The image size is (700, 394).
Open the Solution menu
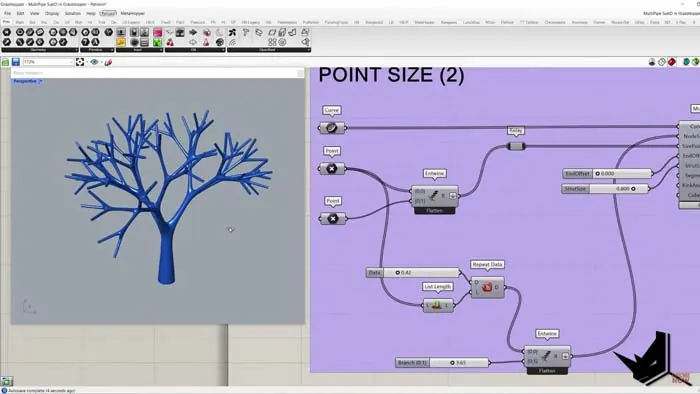[x=73, y=13]
